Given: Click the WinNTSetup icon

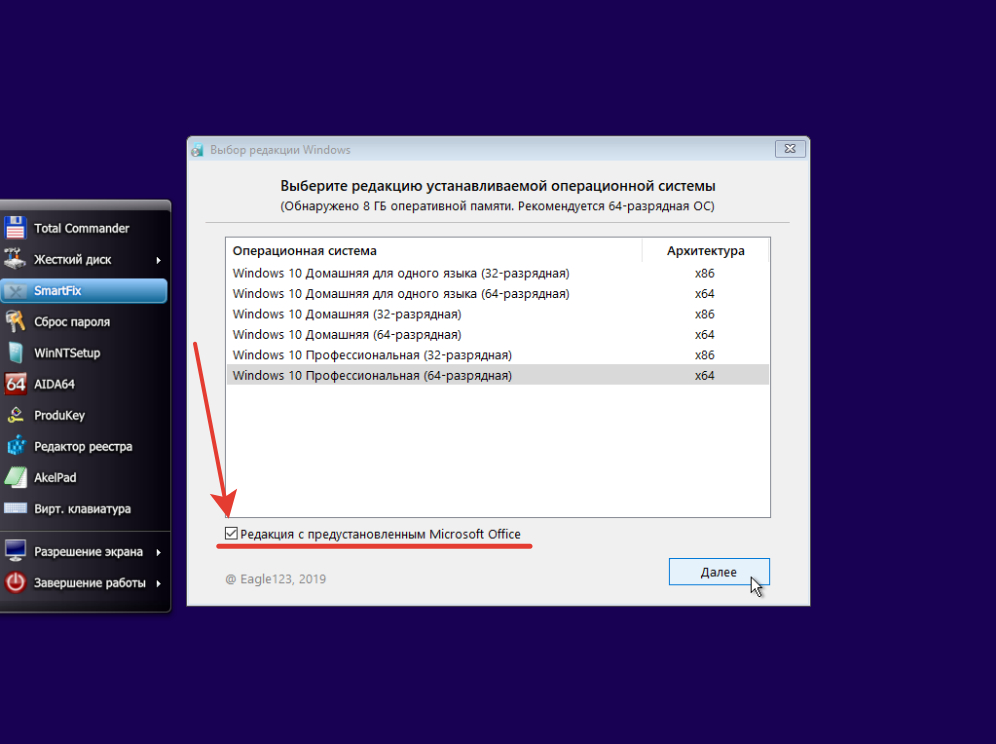Looking at the screenshot, I should [x=15, y=353].
